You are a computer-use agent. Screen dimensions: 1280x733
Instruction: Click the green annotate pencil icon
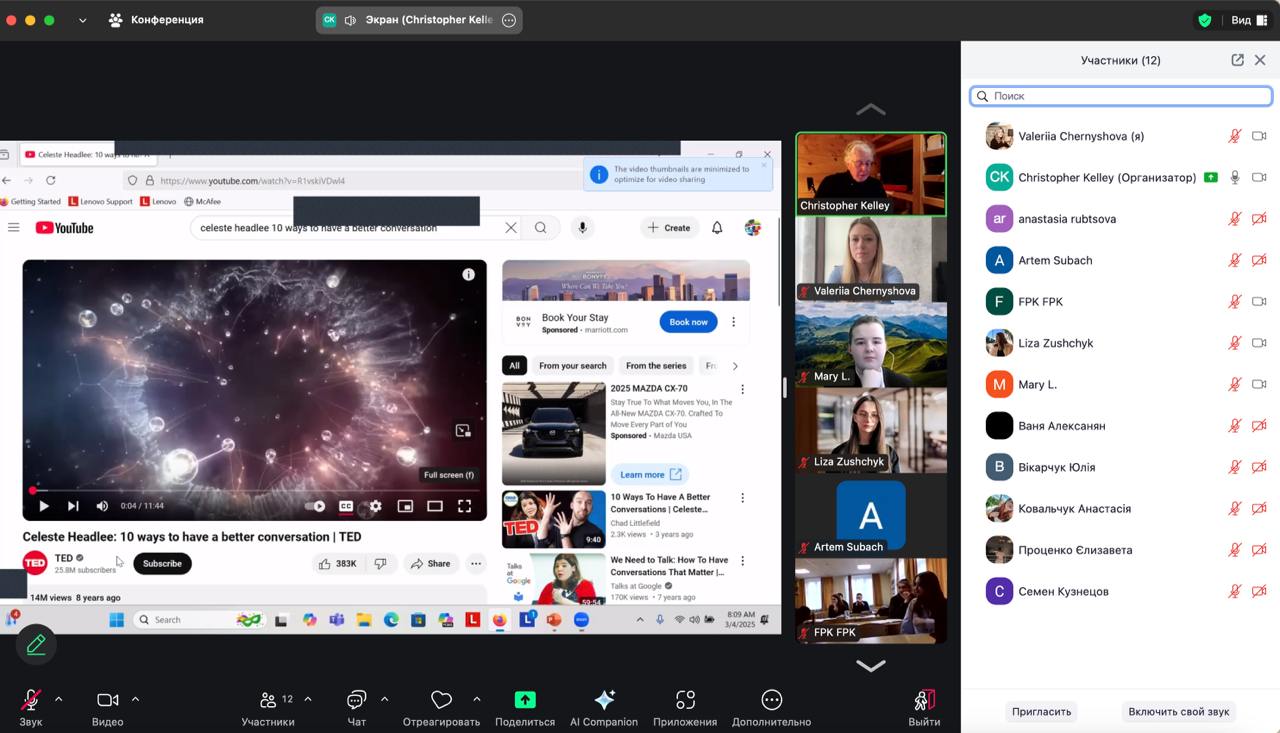(36, 645)
